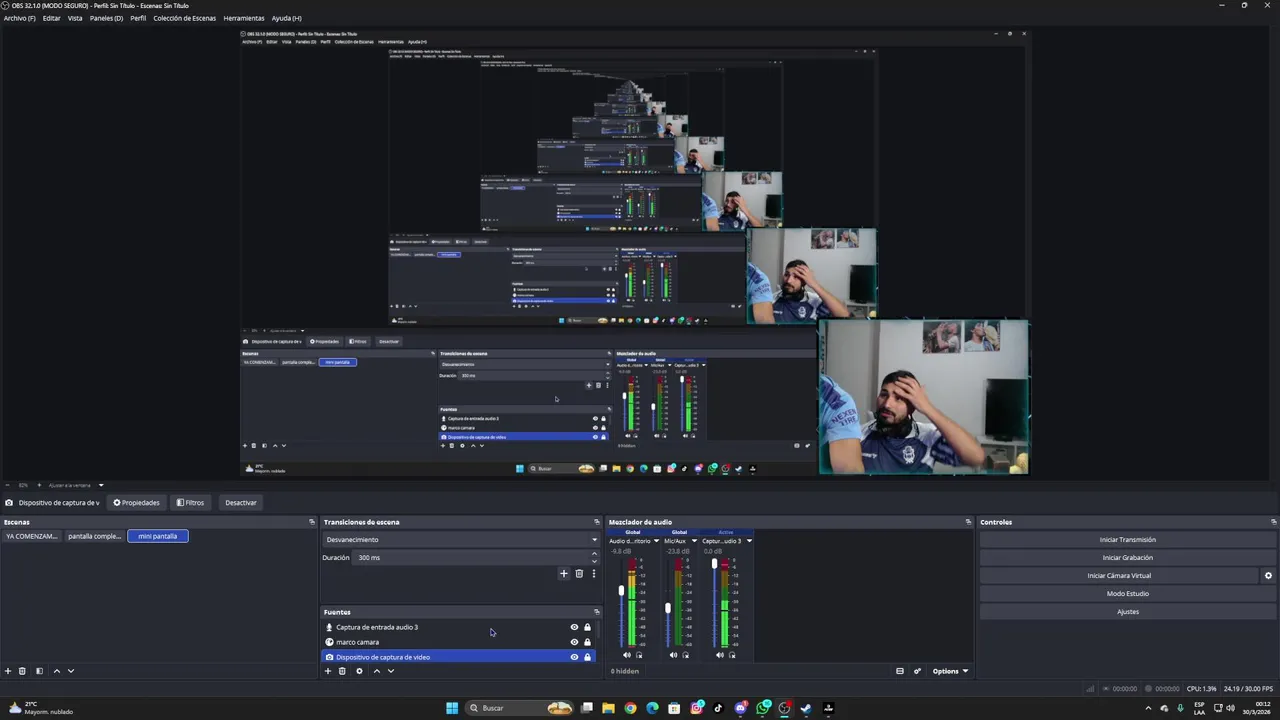This screenshot has height=720, width=1280.
Task: Add a transition with the plus icon
Action: pyautogui.click(x=563, y=574)
